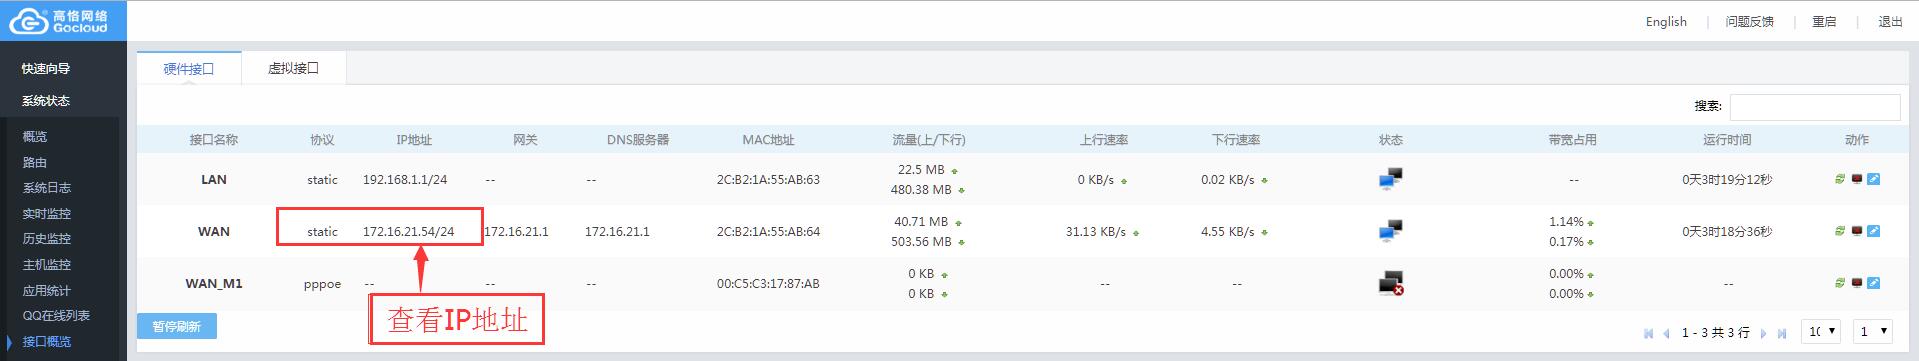Select the 硬件接口 tab

[189, 68]
